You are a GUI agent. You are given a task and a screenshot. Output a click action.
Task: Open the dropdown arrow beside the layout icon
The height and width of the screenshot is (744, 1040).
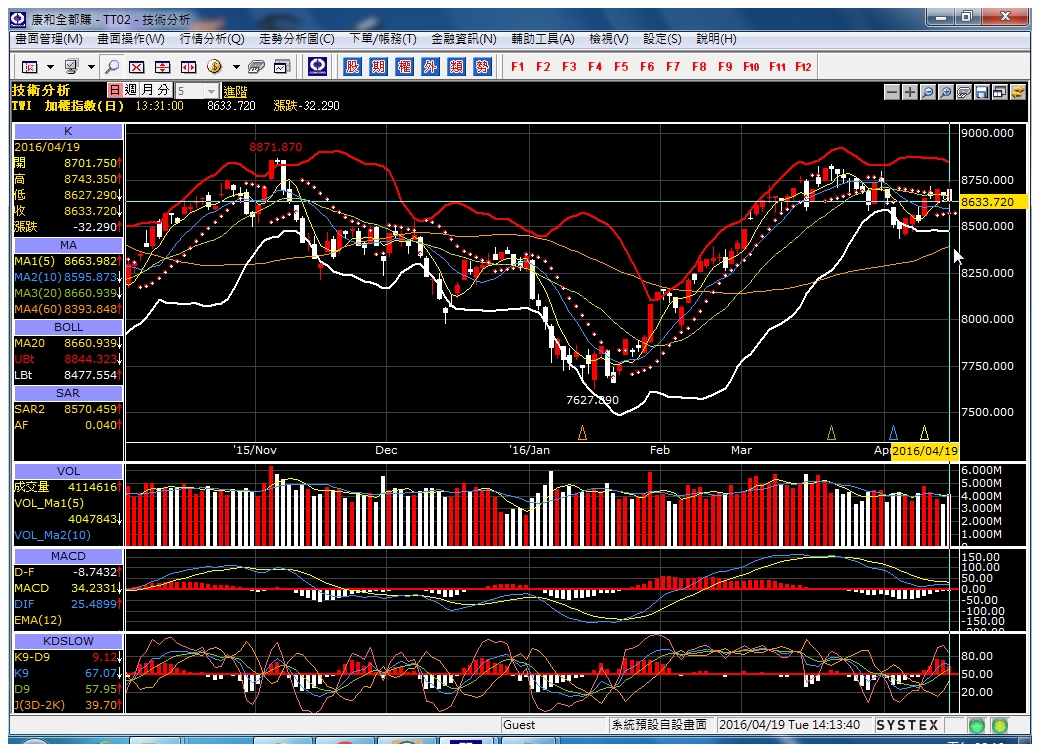coord(50,67)
